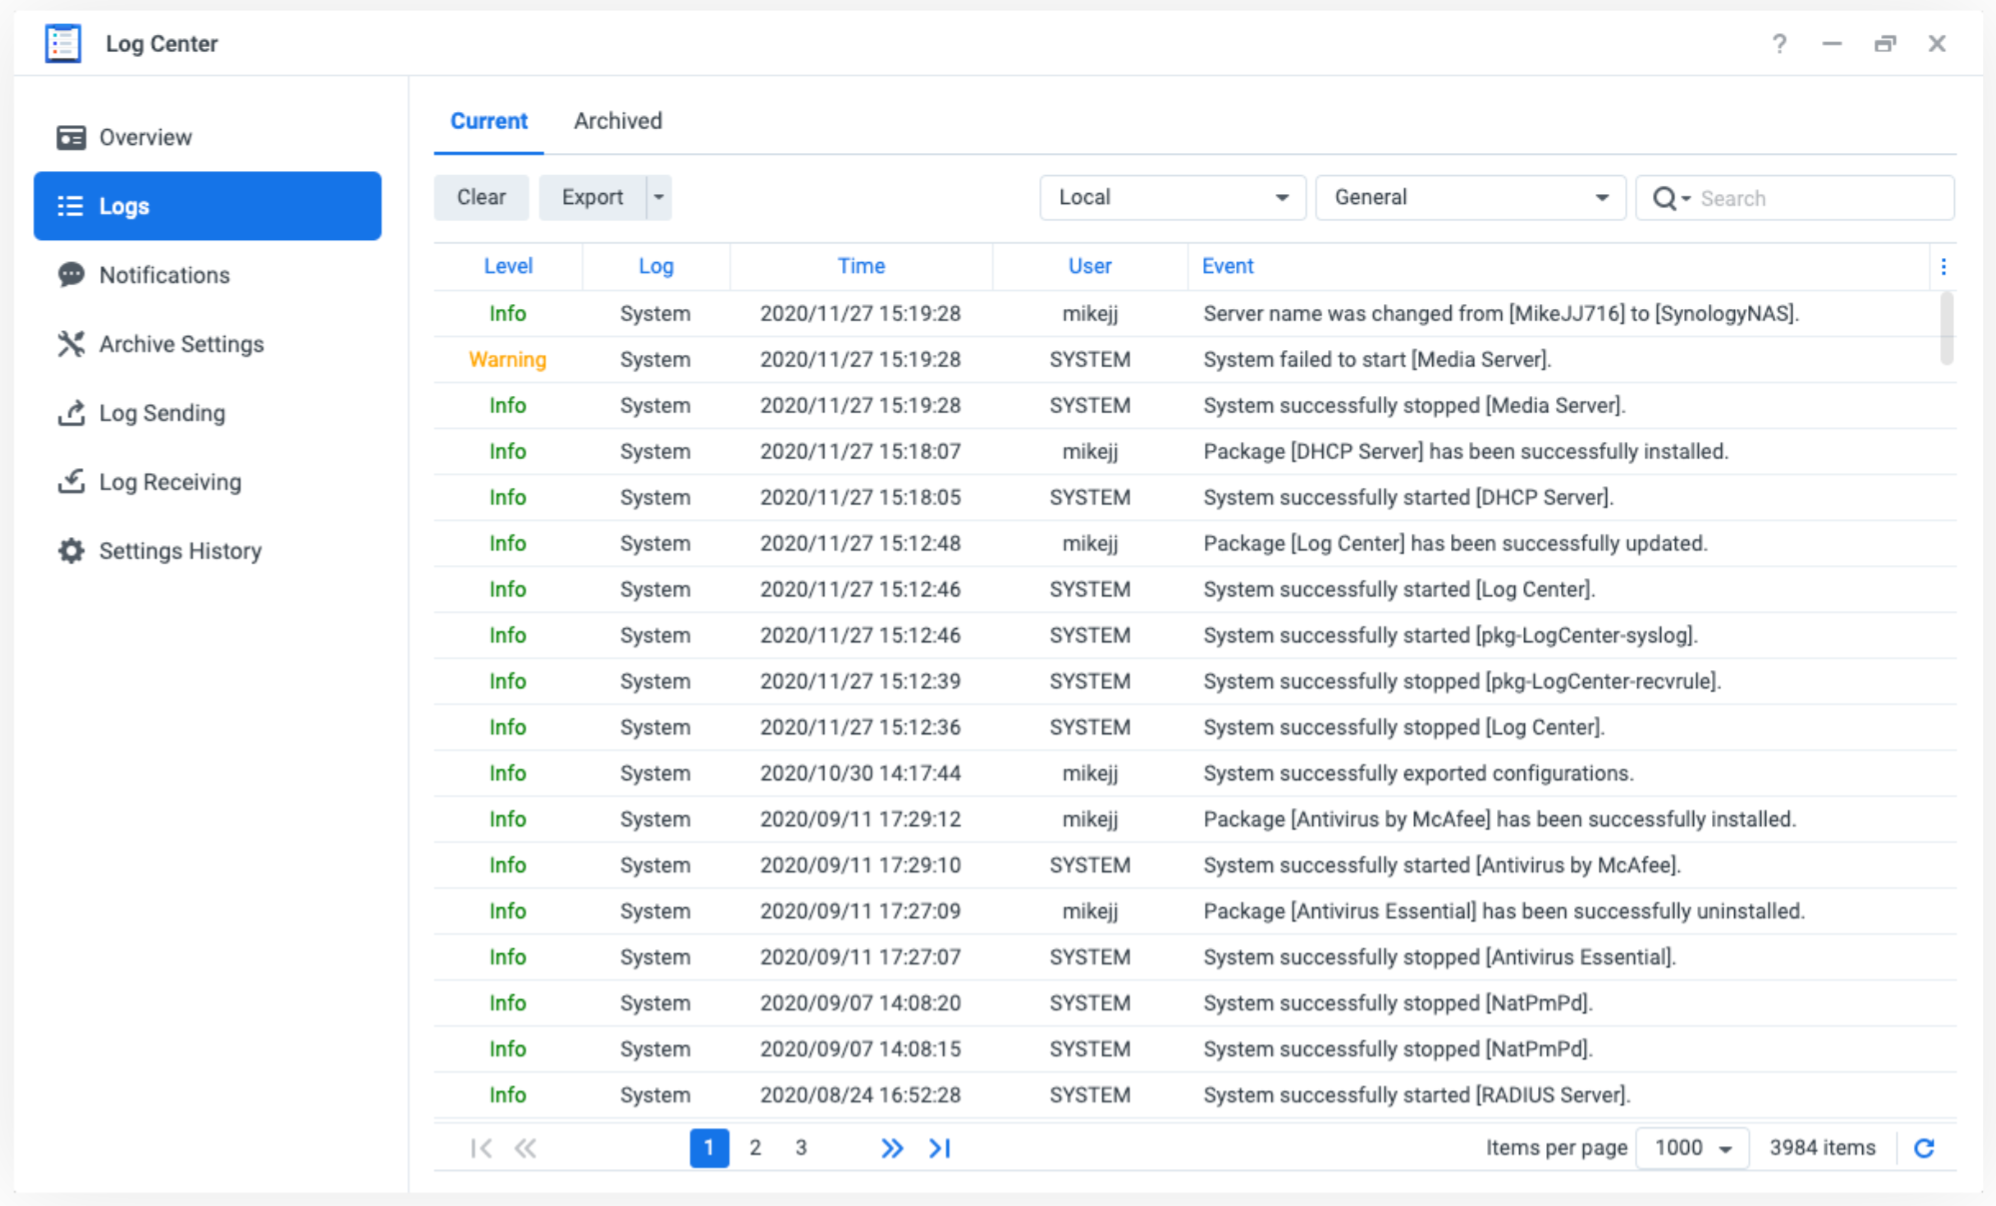The width and height of the screenshot is (1996, 1206).
Task: Sort by the User column header
Action: [x=1090, y=266]
